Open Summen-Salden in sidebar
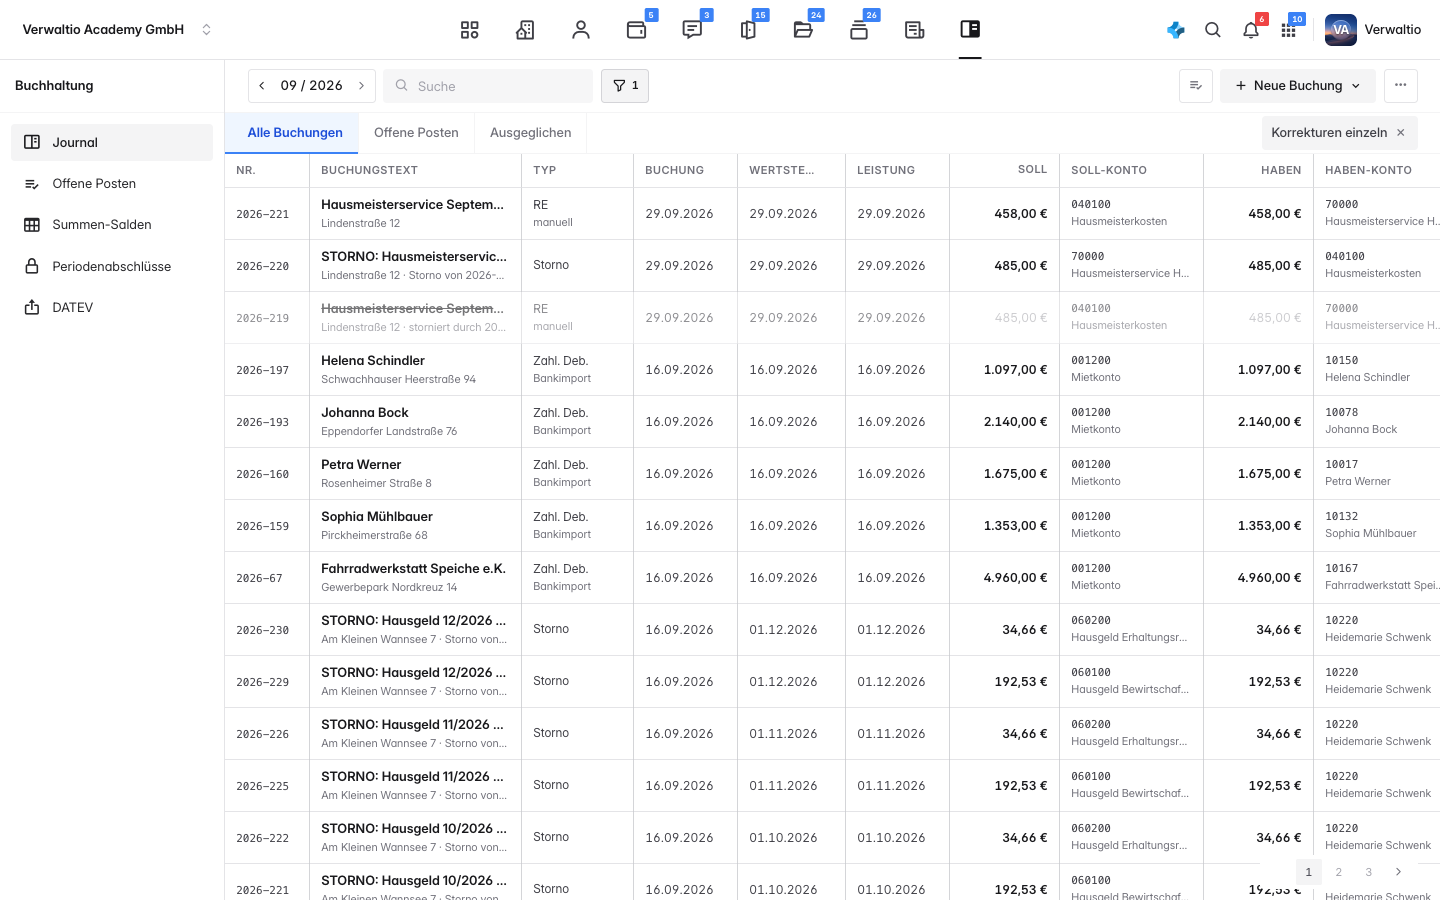1440x900 pixels. click(112, 225)
